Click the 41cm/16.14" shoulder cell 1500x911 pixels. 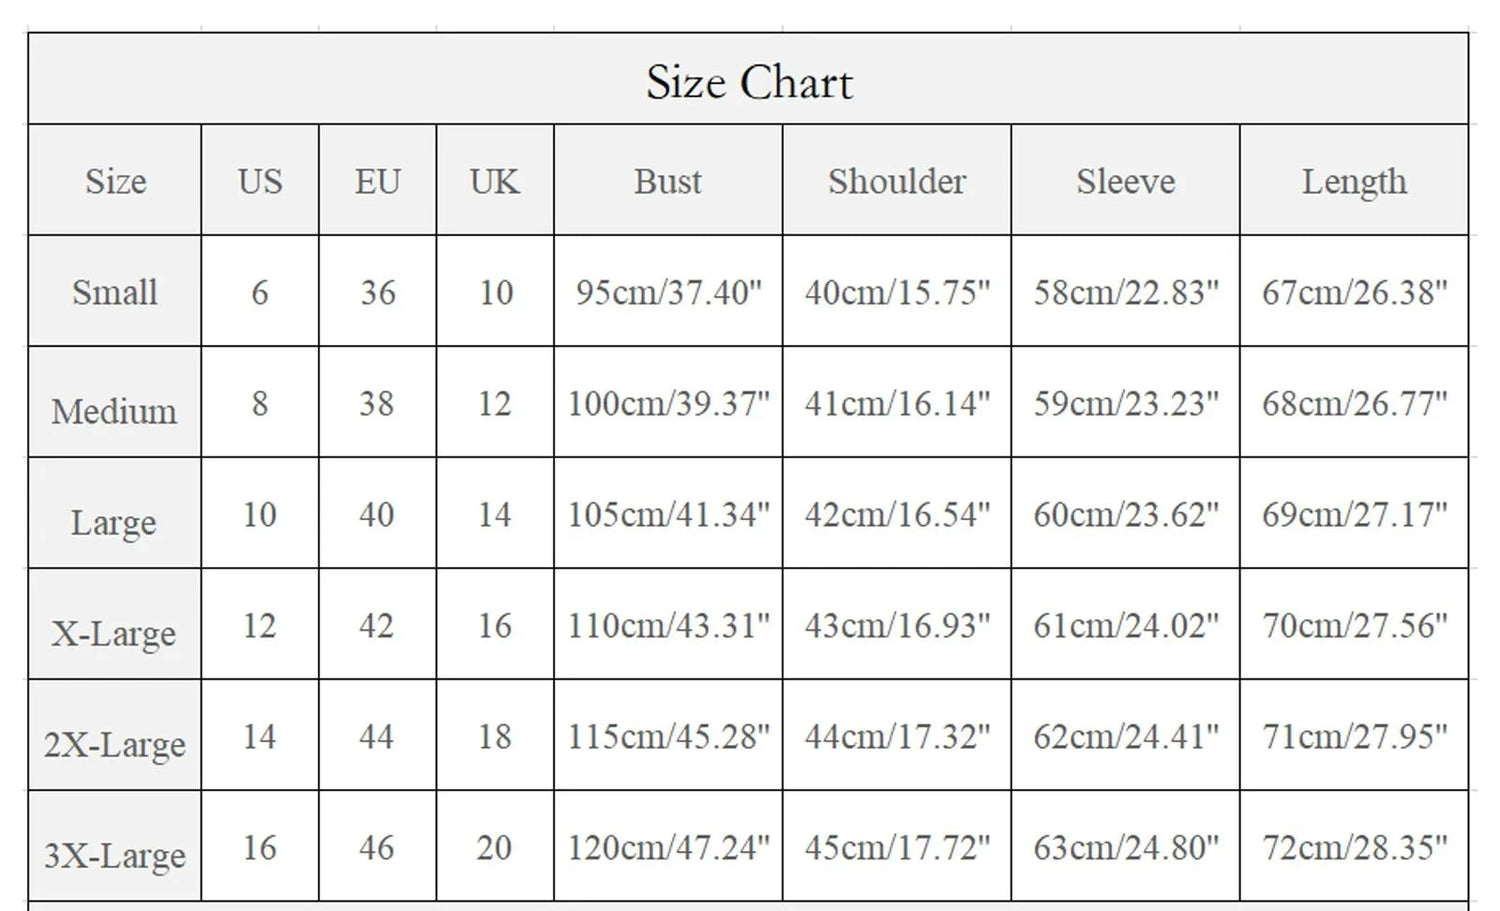(897, 403)
